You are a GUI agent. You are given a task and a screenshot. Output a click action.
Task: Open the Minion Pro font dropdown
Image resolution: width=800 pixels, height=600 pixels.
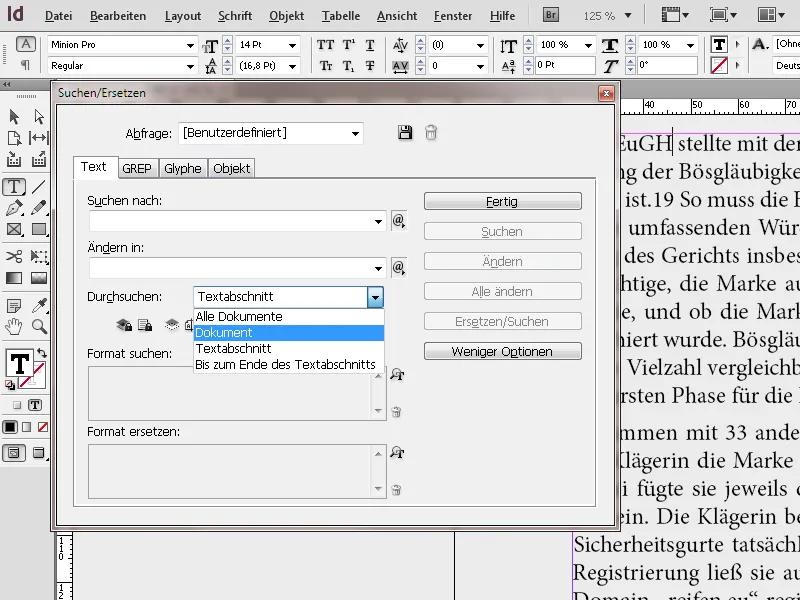[x=193, y=44]
